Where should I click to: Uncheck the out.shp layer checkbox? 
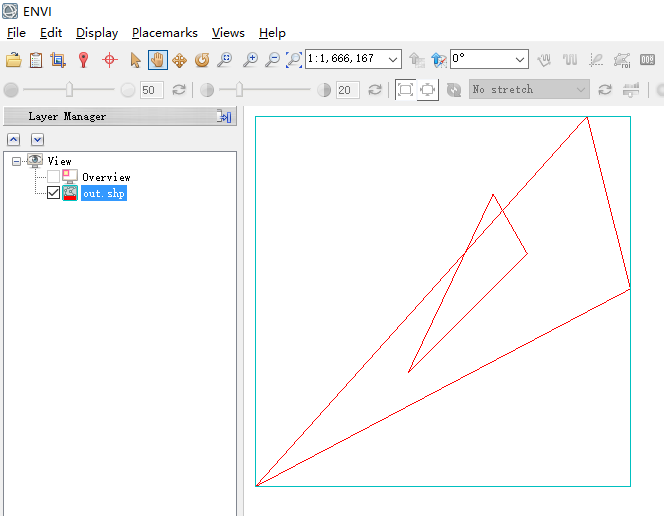point(54,193)
